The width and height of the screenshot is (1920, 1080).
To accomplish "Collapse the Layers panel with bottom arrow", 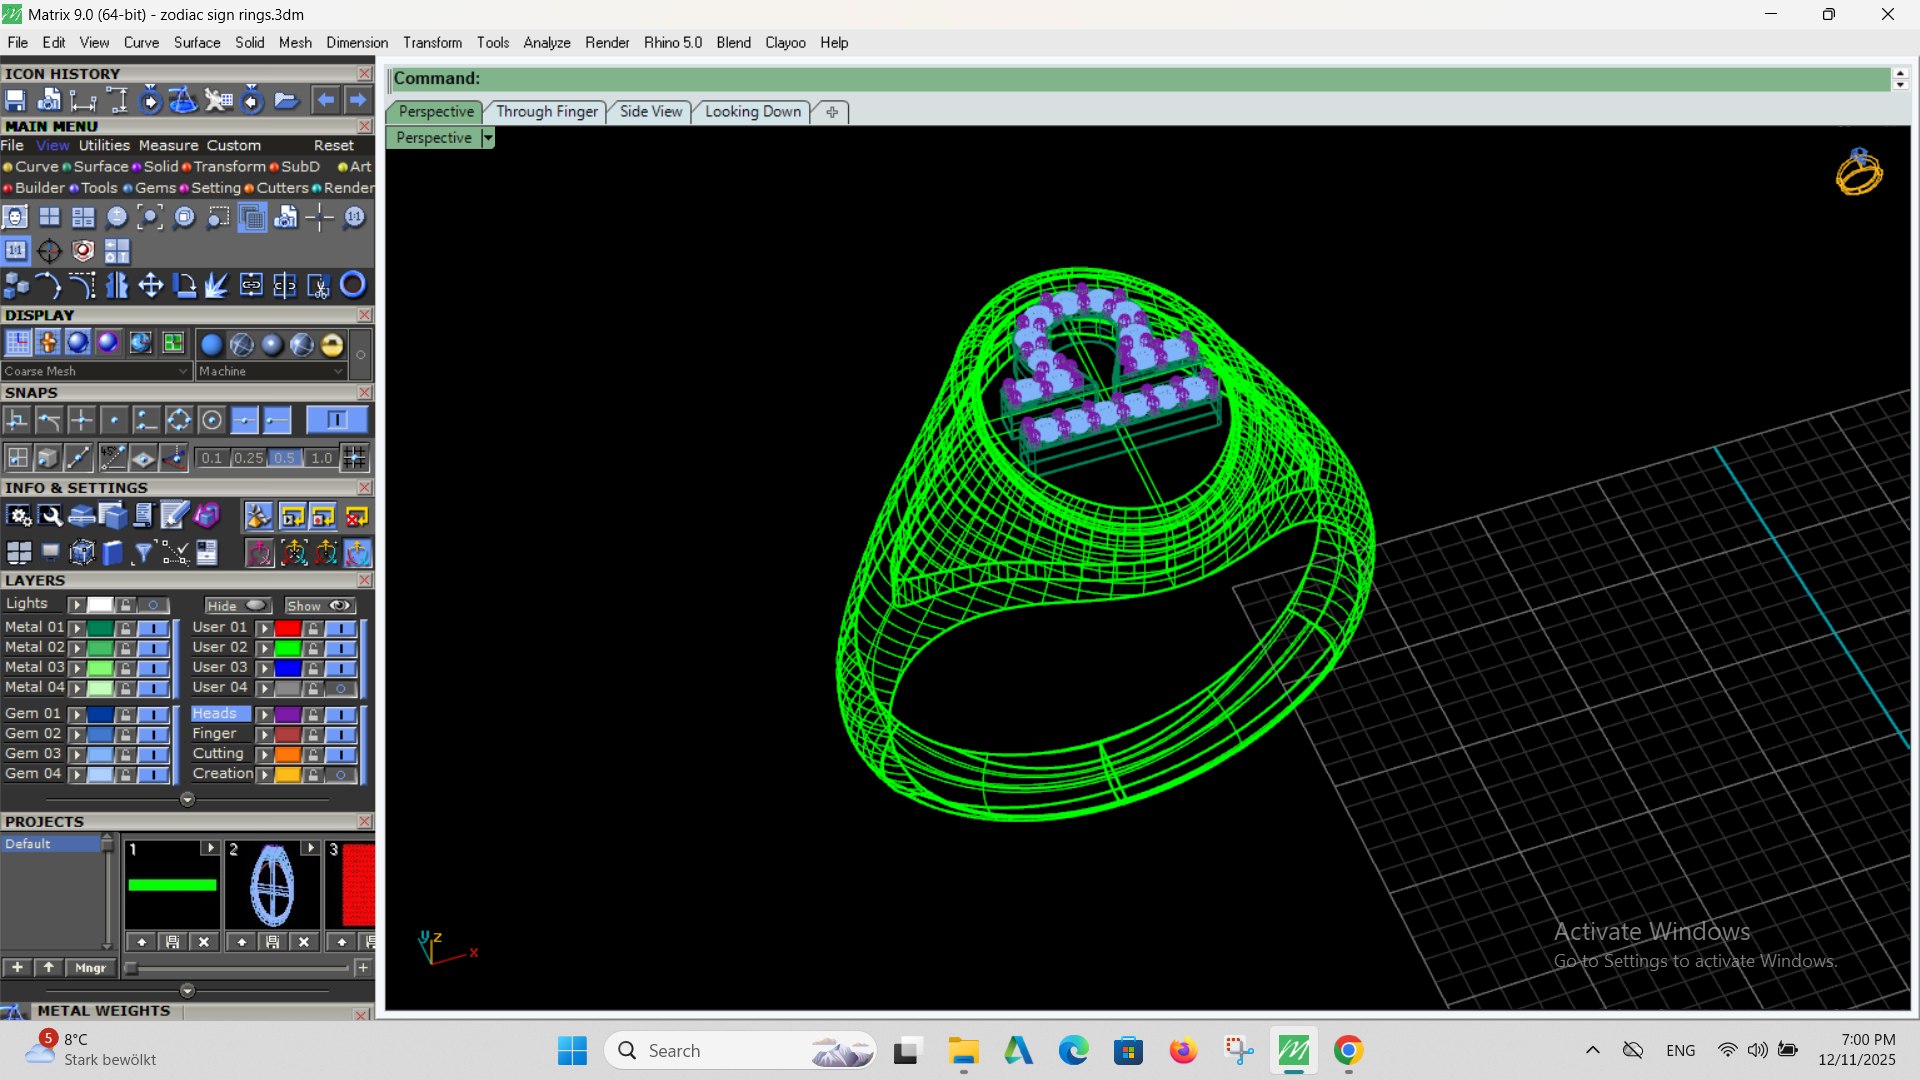I will 187,800.
